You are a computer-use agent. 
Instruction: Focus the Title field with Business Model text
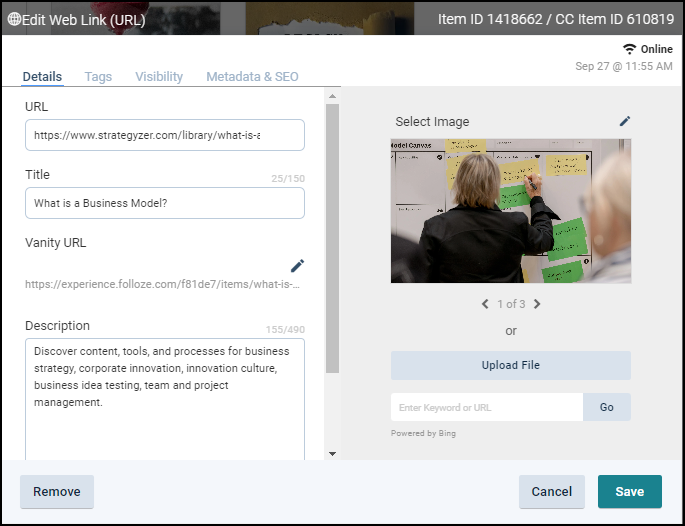click(x=164, y=203)
